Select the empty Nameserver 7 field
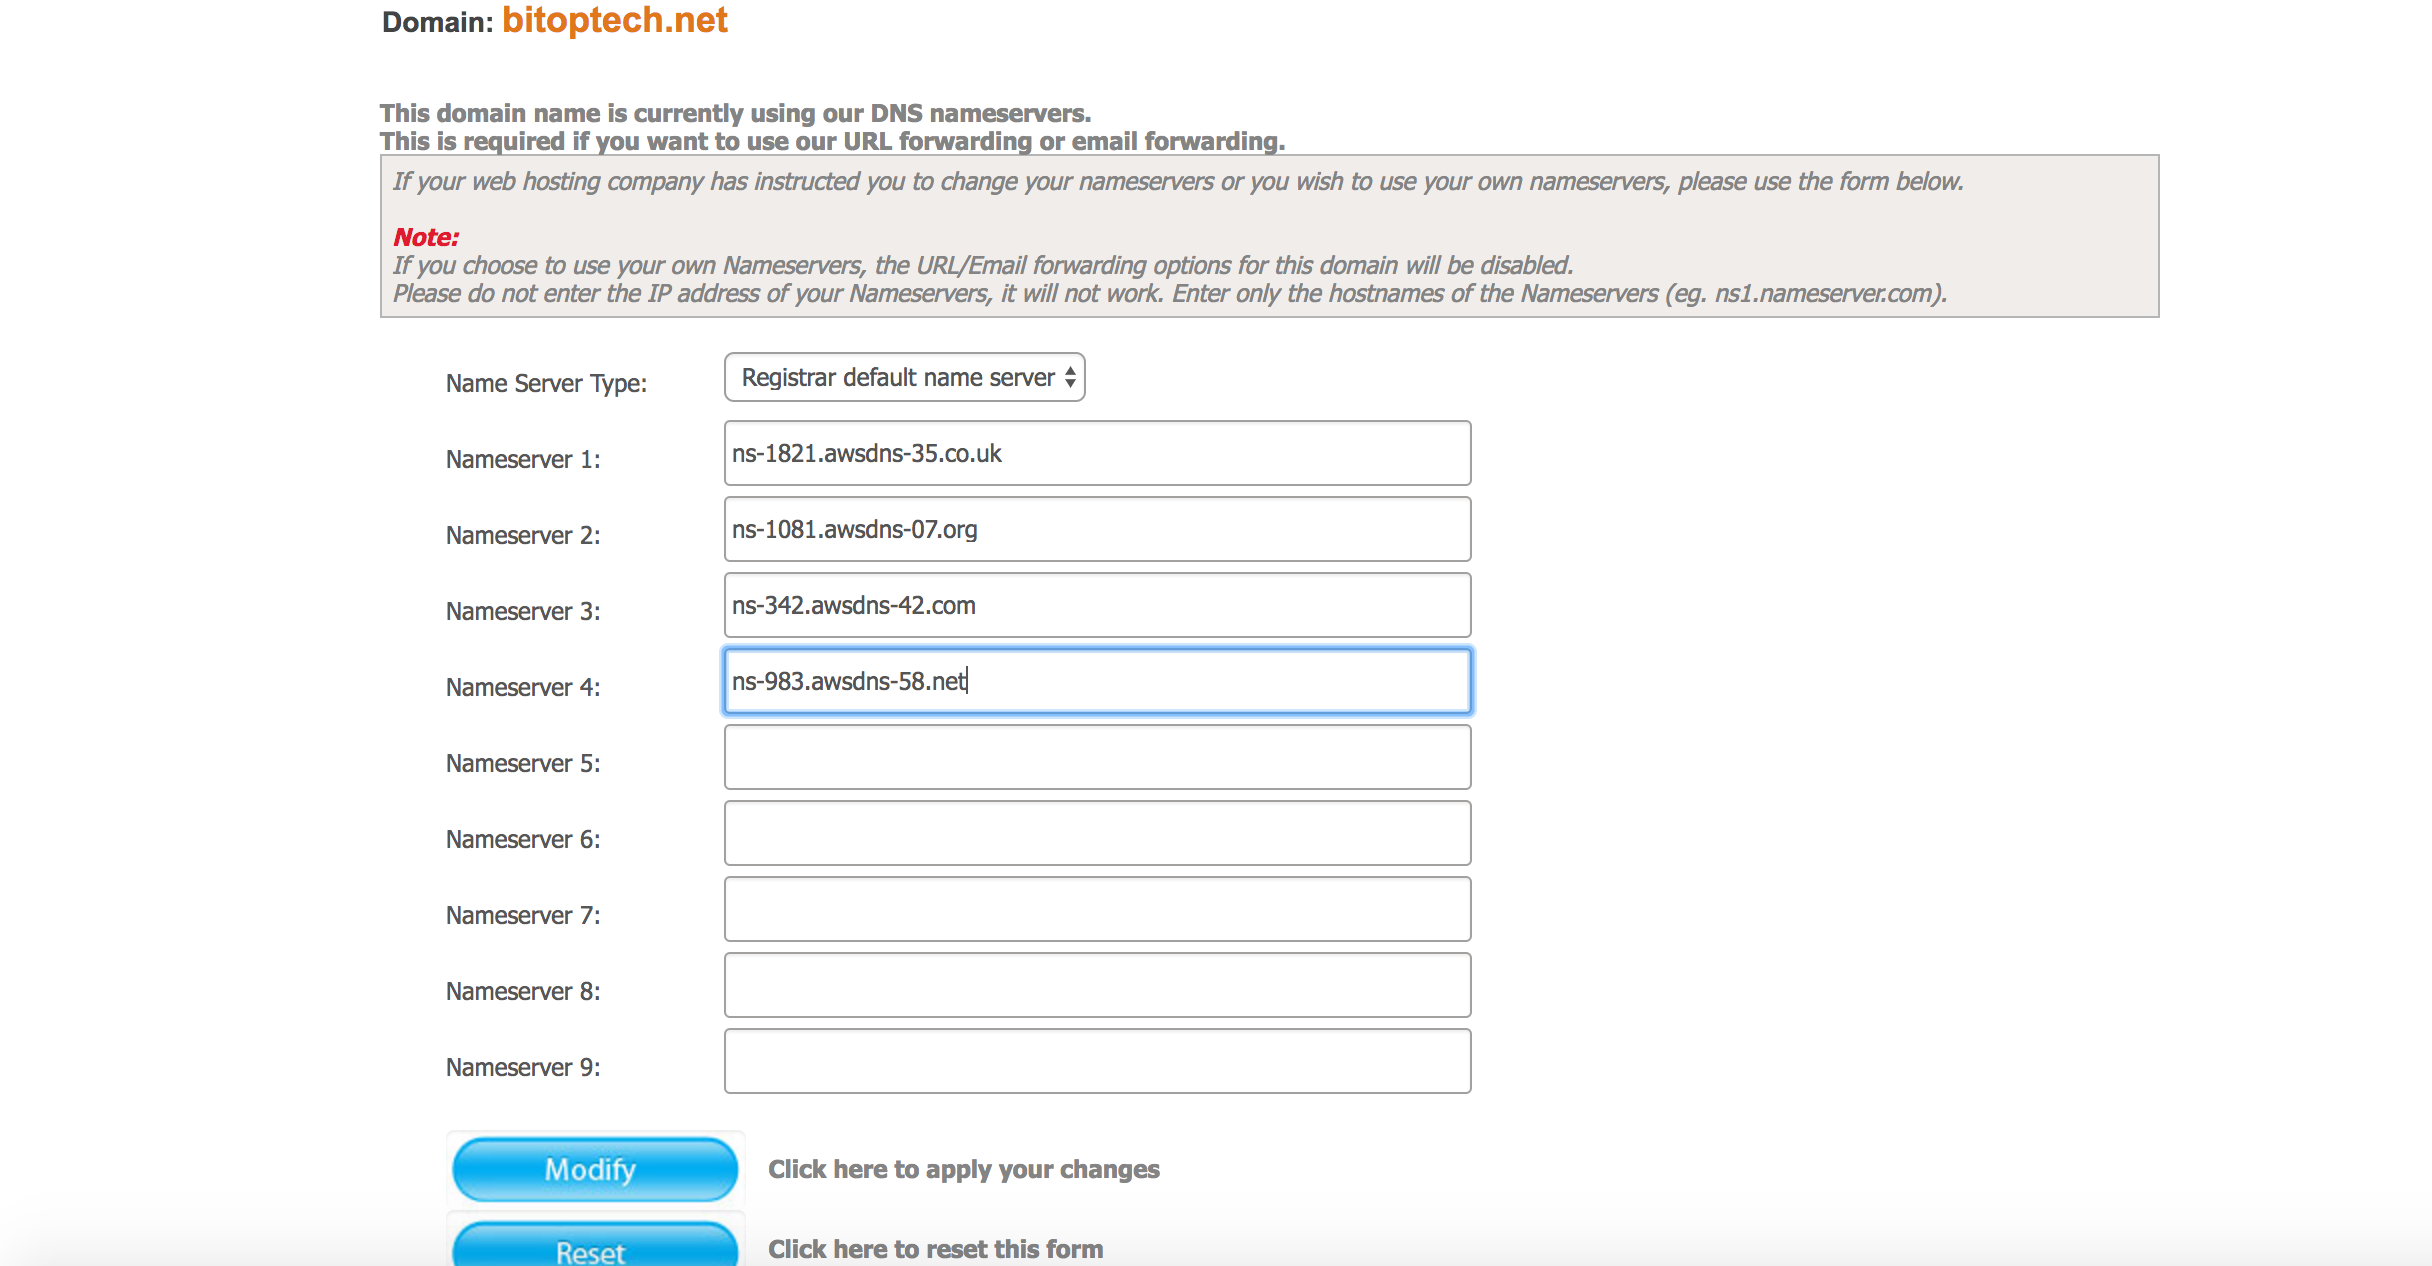The width and height of the screenshot is (2432, 1266). coord(1097,909)
